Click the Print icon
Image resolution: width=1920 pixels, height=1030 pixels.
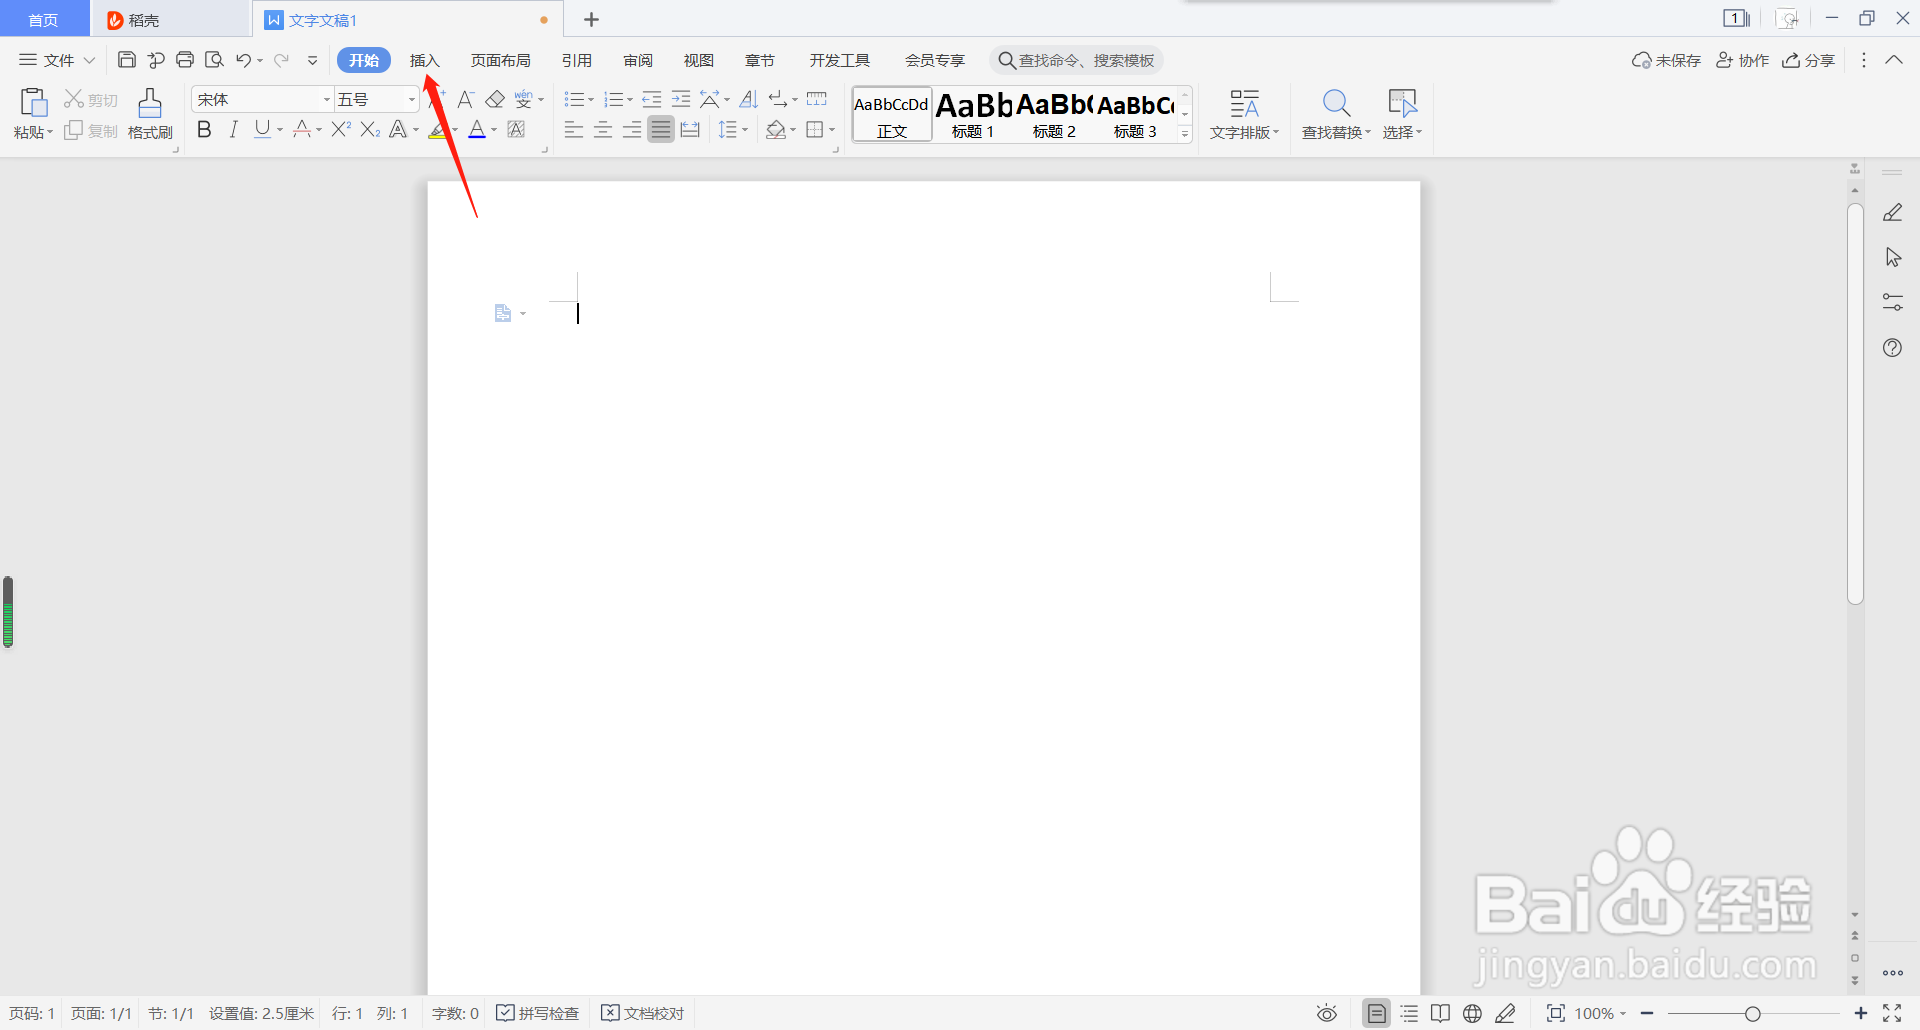tap(185, 60)
